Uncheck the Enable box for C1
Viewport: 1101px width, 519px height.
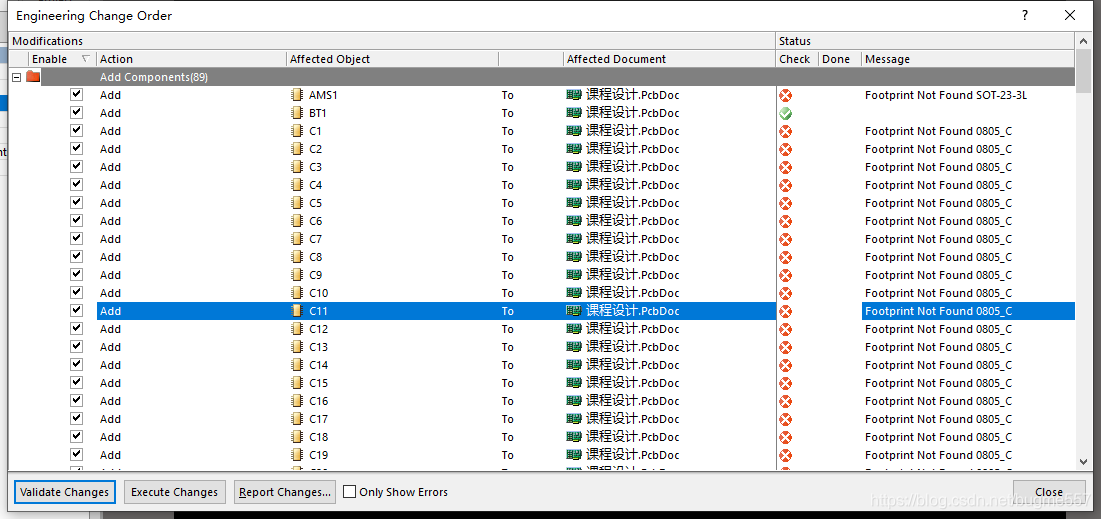[x=77, y=130]
